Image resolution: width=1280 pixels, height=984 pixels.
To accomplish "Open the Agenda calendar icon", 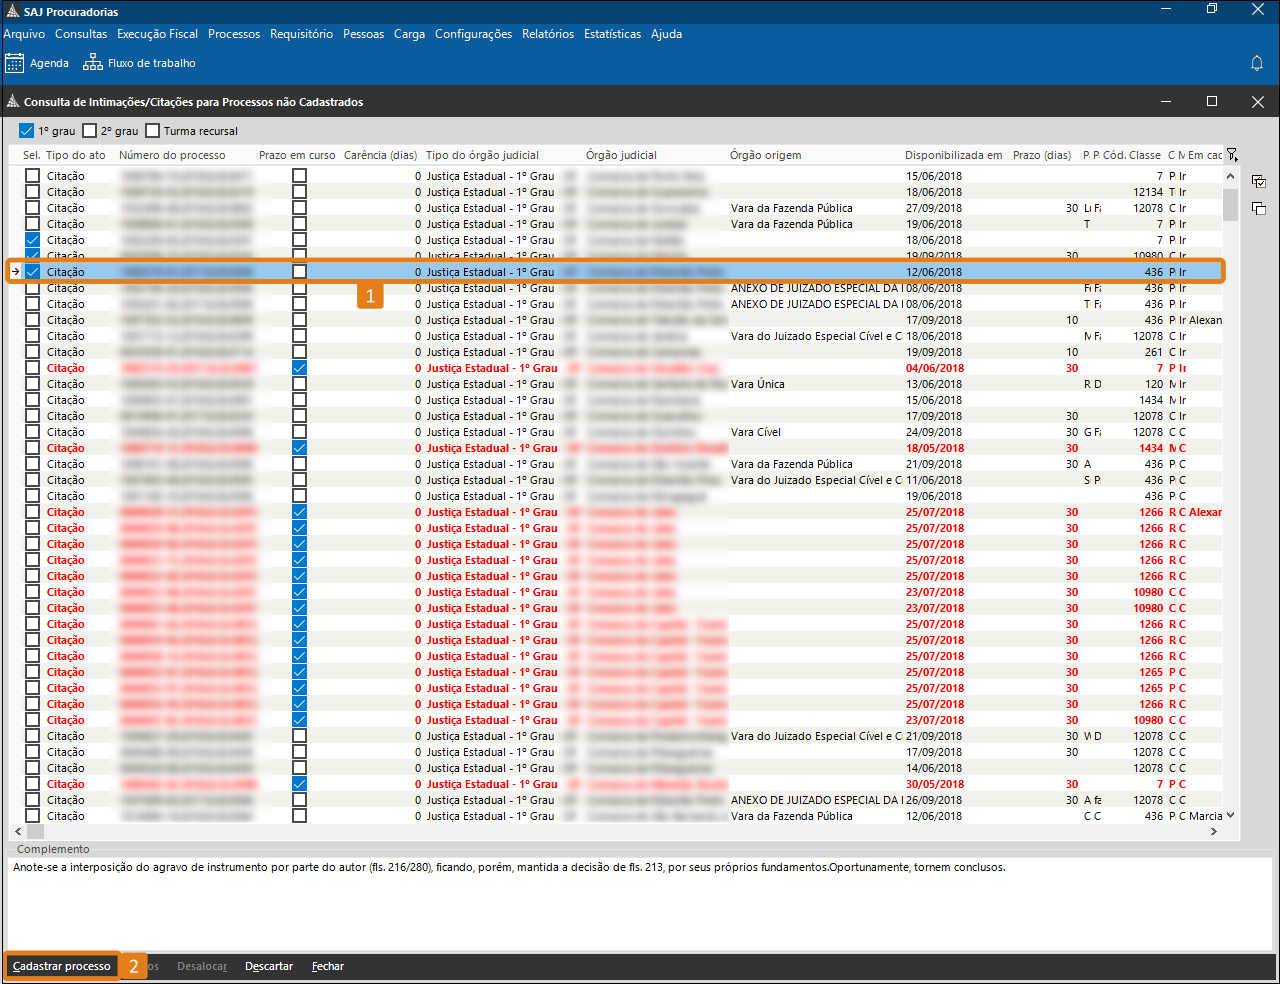I will pyautogui.click(x=15, y=63).
